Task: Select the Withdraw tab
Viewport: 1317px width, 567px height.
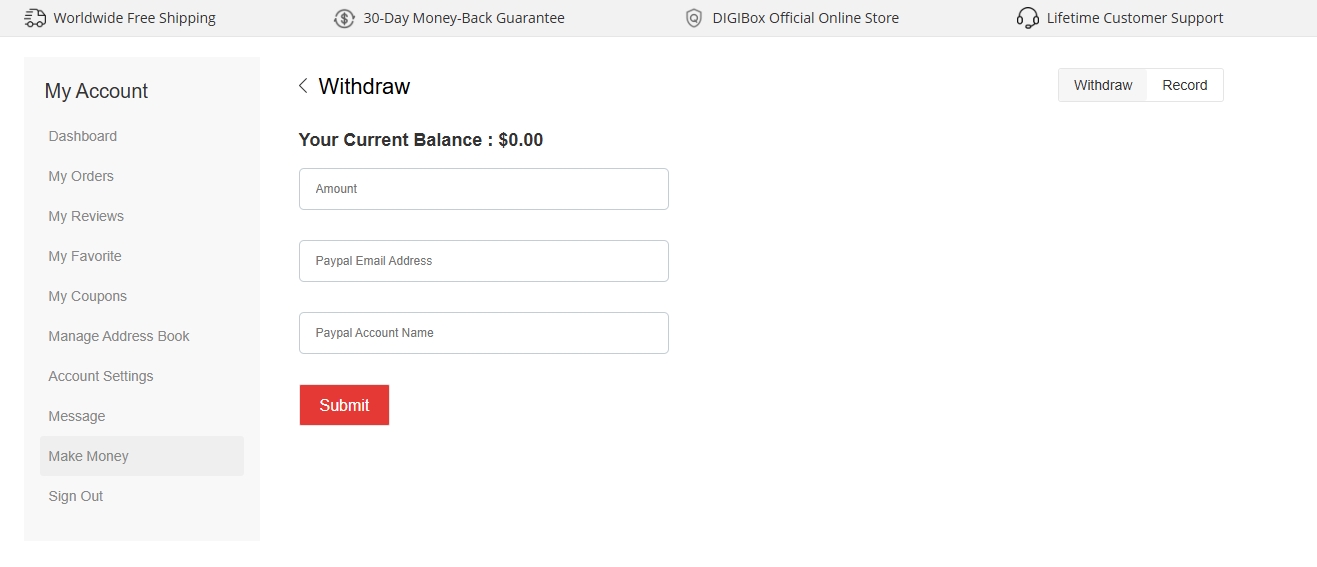Action: pyautogui.click(x=1103, y=85)
